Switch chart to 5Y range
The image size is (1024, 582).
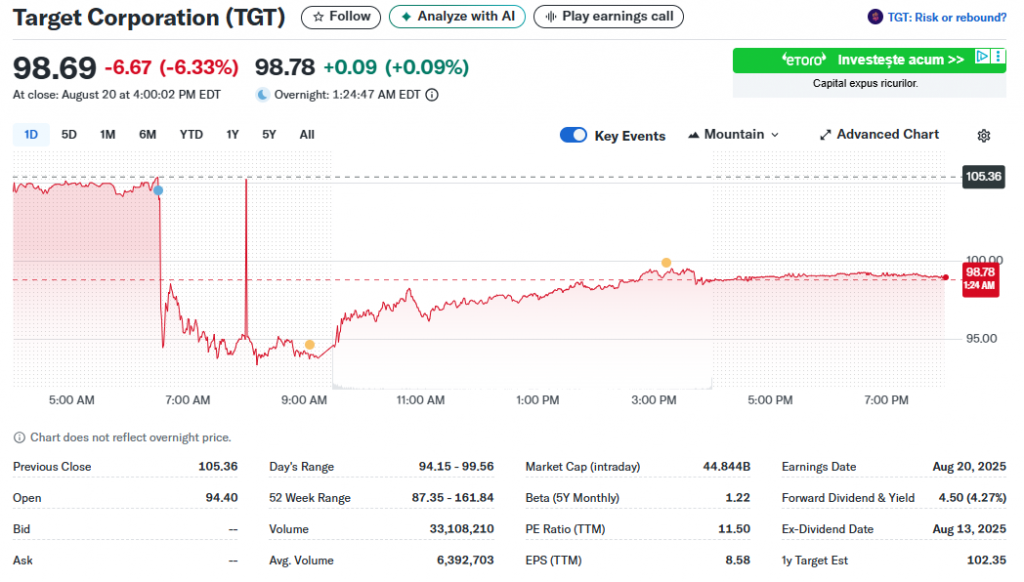pos(269,135)
